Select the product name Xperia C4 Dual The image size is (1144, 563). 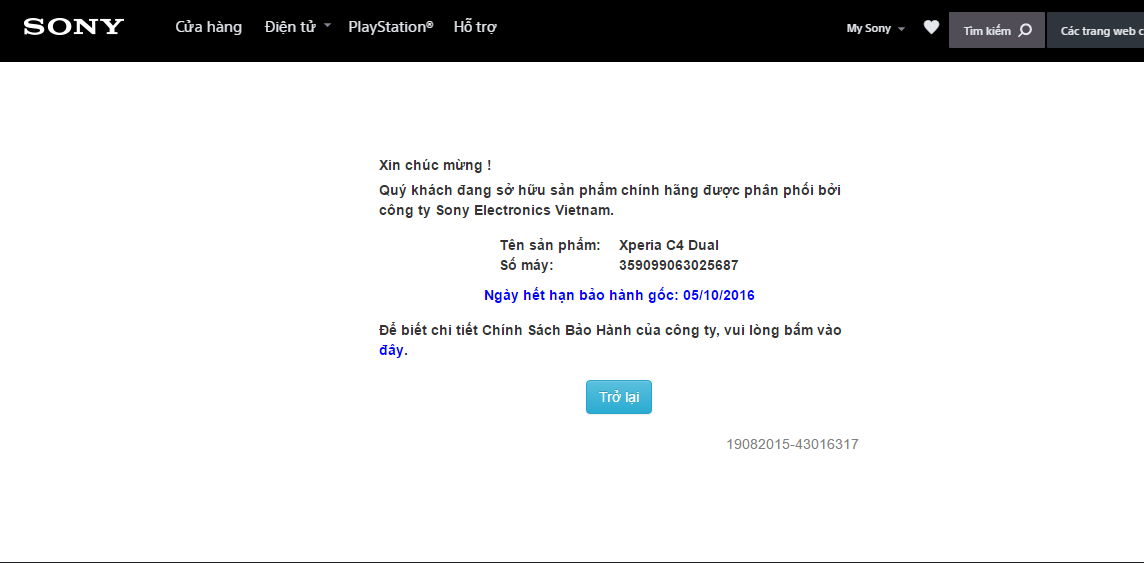[669, 245]
